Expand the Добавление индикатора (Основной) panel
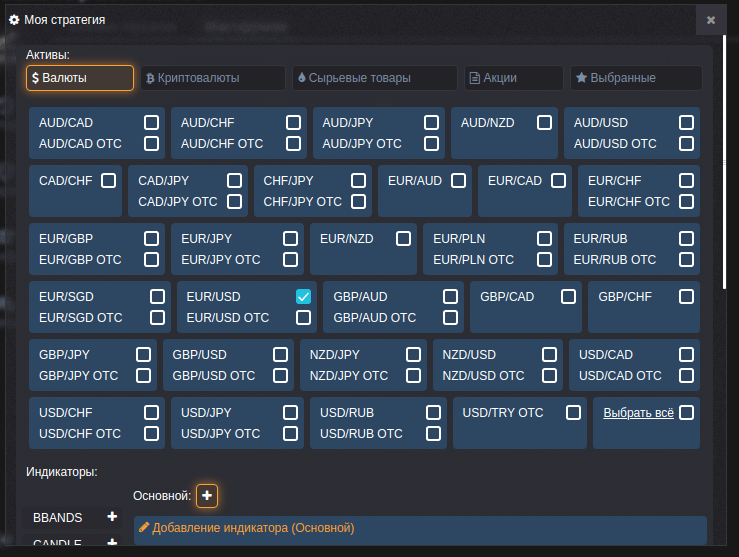The width and height of the screenshot is (739, 557). tap(420, 528)
